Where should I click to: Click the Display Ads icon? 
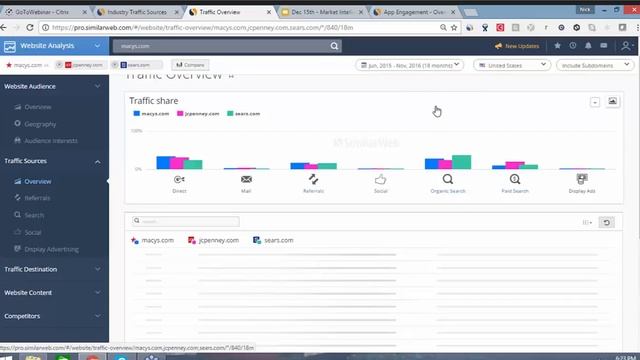582,179
